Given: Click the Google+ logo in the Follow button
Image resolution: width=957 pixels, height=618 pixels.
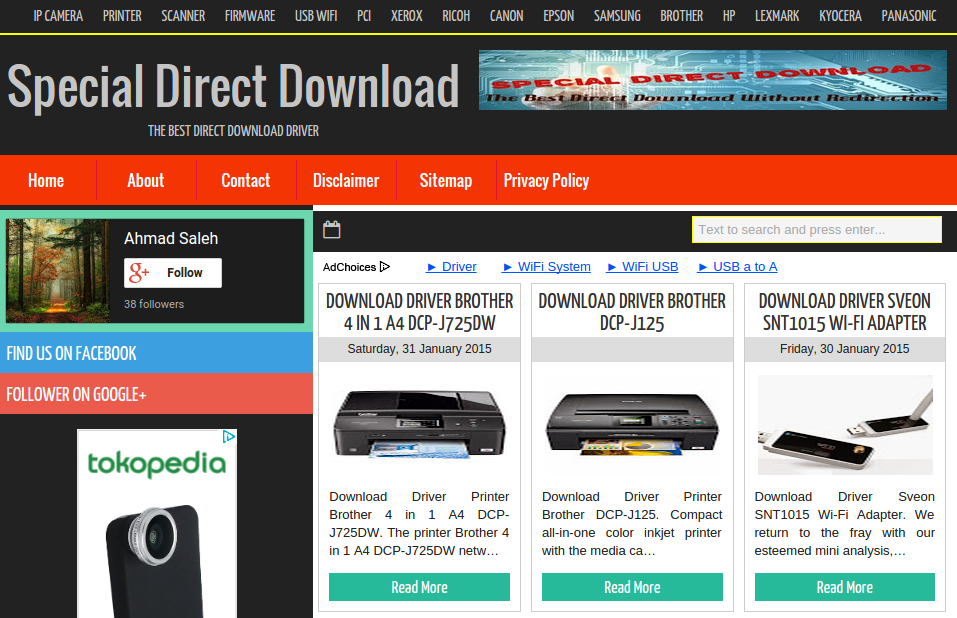Looking at the screenshot, I should pyautogui.click(x=139, y=273).
